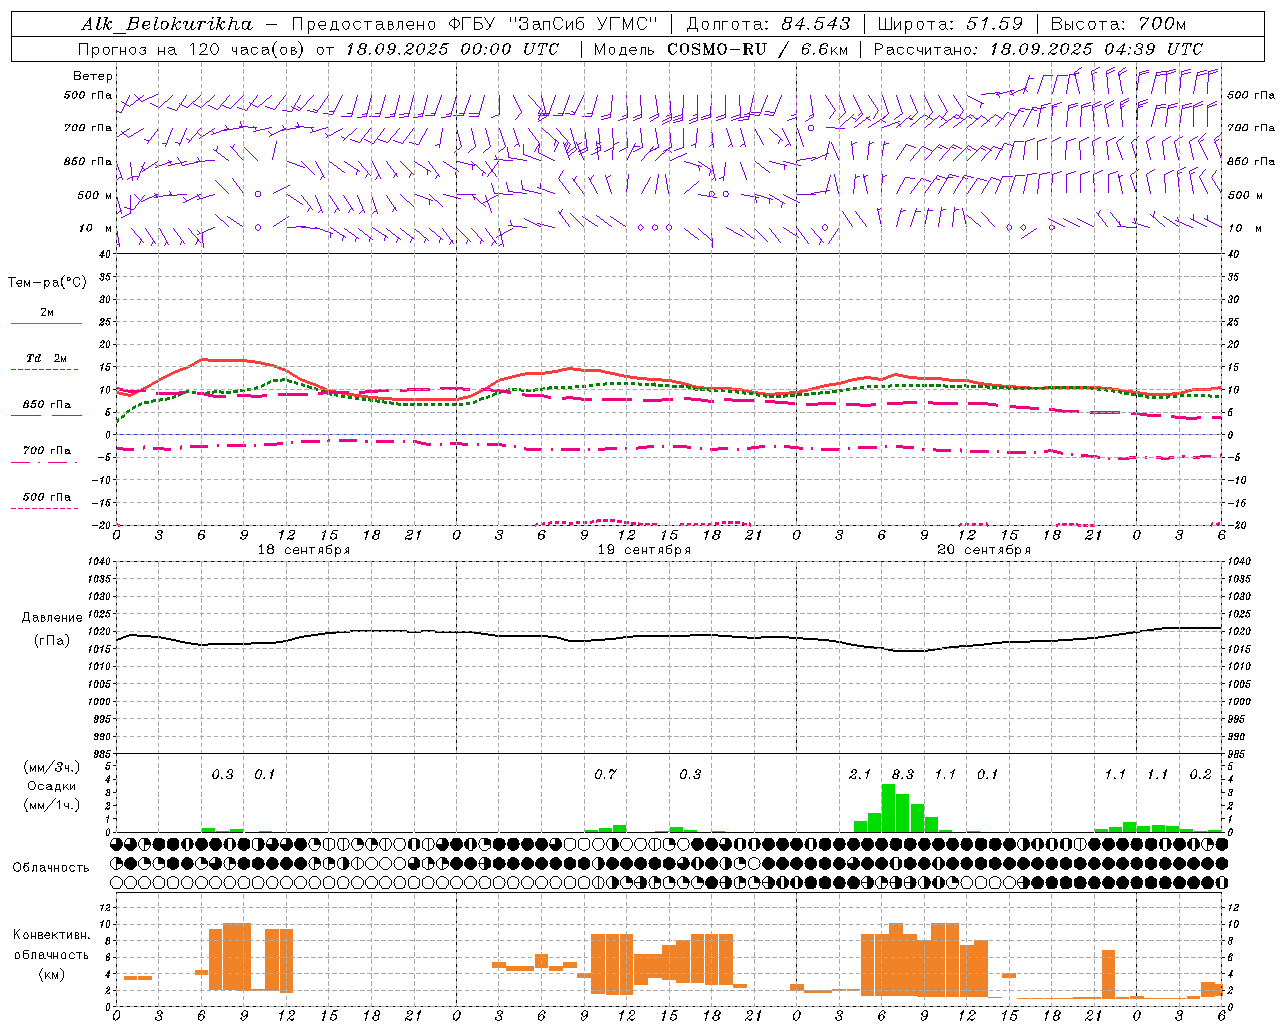The width and height of the screenshot is (1280, 1024).
Task: Click the 'Осадки' precipitation label
Action: (52, 786)
